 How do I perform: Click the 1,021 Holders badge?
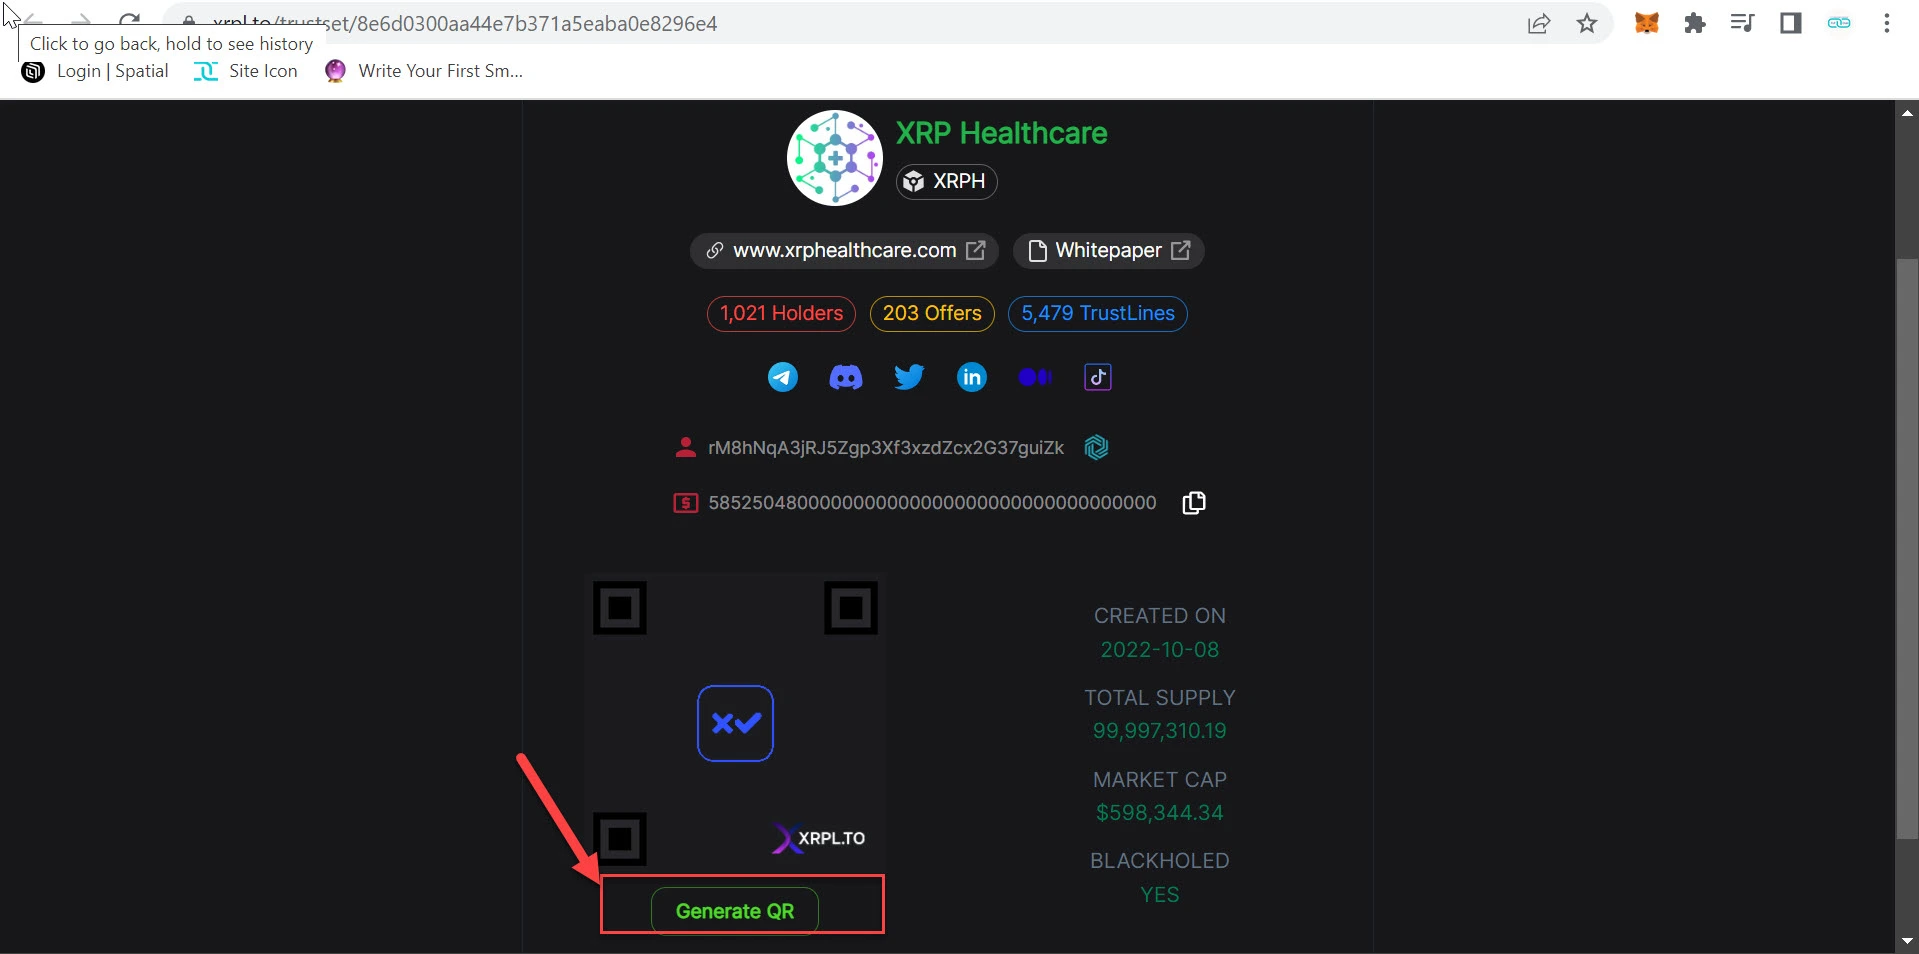[782, 314]
